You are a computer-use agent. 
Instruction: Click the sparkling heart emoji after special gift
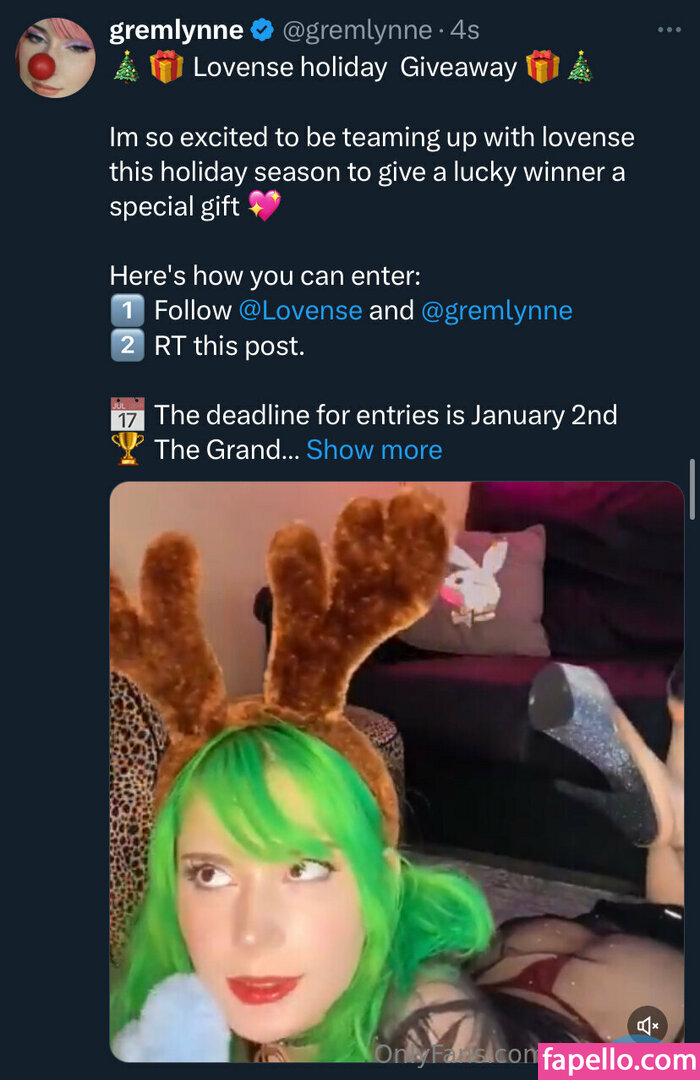coord(264,206)
